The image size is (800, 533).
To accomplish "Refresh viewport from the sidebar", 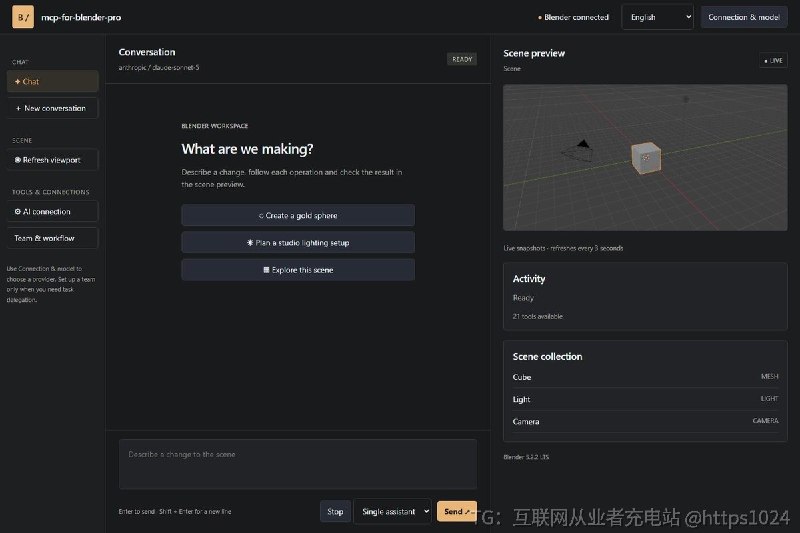I will [x=53, y=160].
